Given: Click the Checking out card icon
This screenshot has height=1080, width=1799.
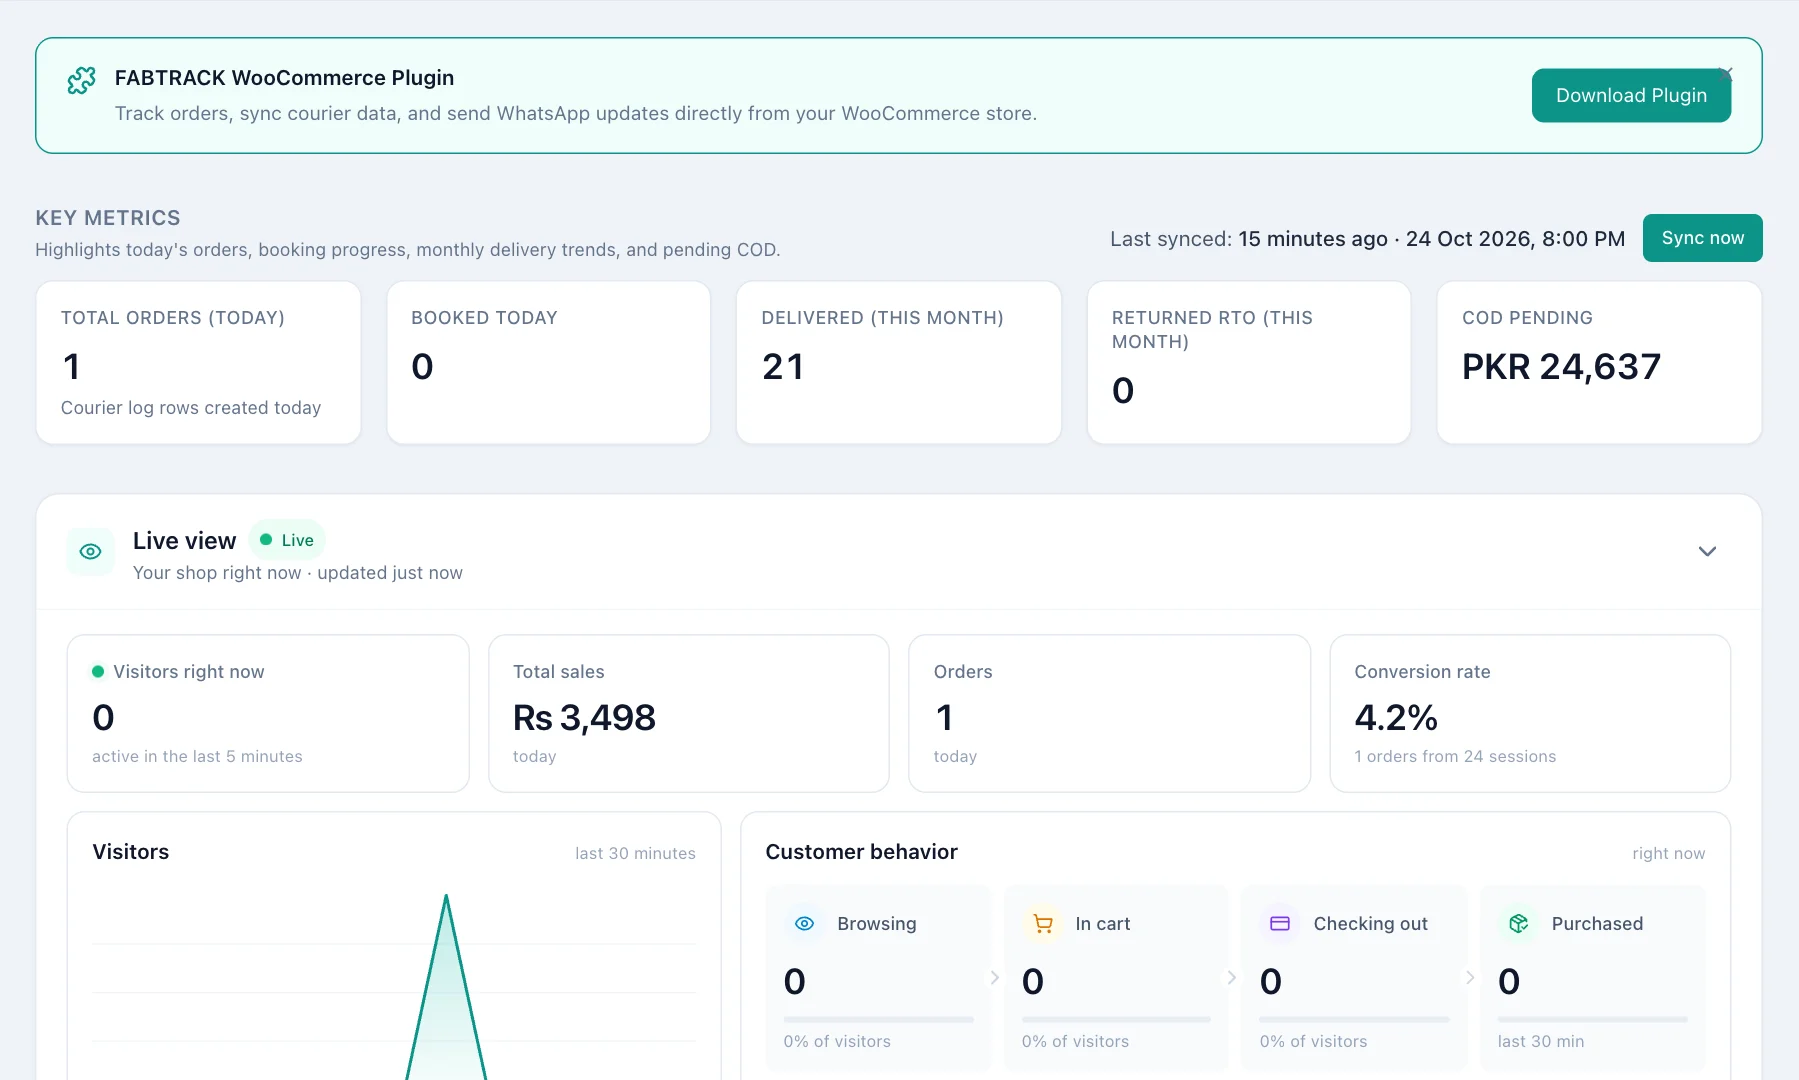Looking at the screenshot, I should tap(1280, 923).
